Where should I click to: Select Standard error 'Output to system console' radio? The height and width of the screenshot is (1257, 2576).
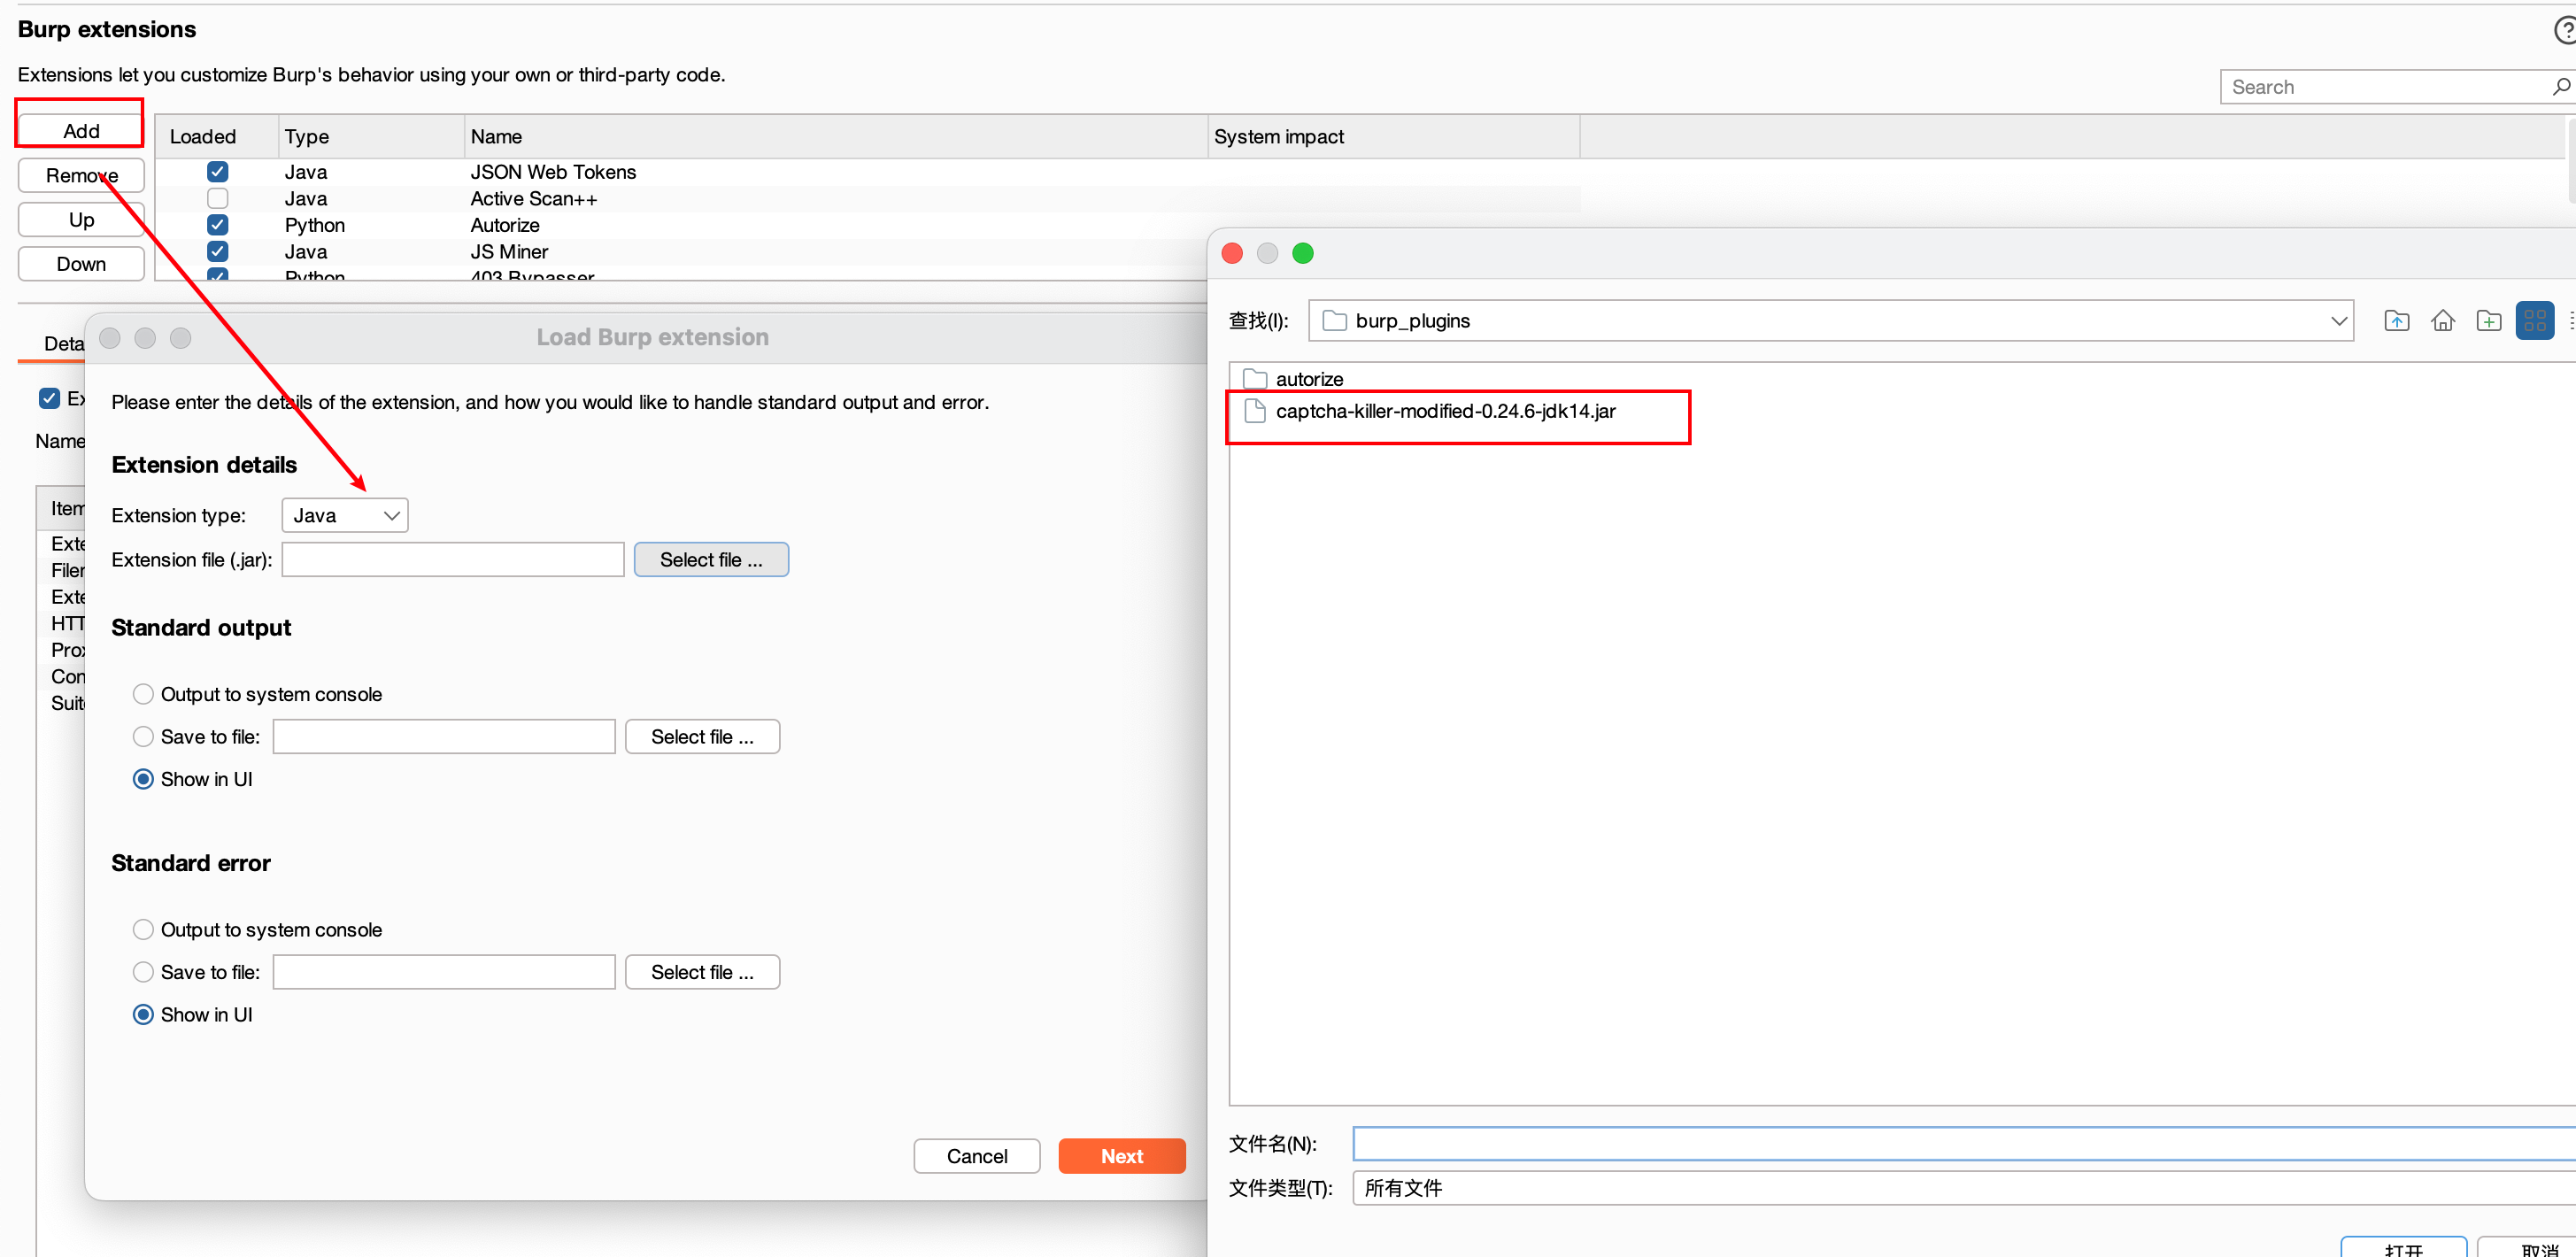pos(143,930)
